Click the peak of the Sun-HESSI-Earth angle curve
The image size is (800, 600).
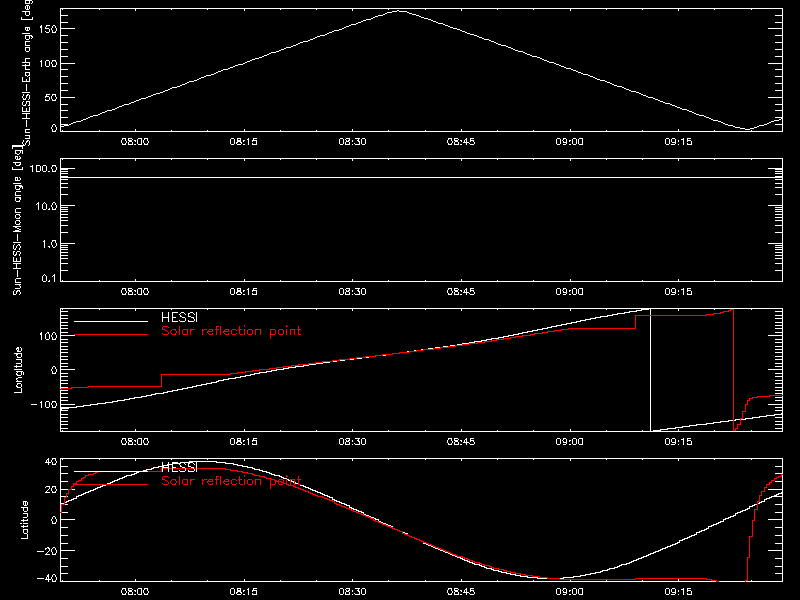[399, 11]
